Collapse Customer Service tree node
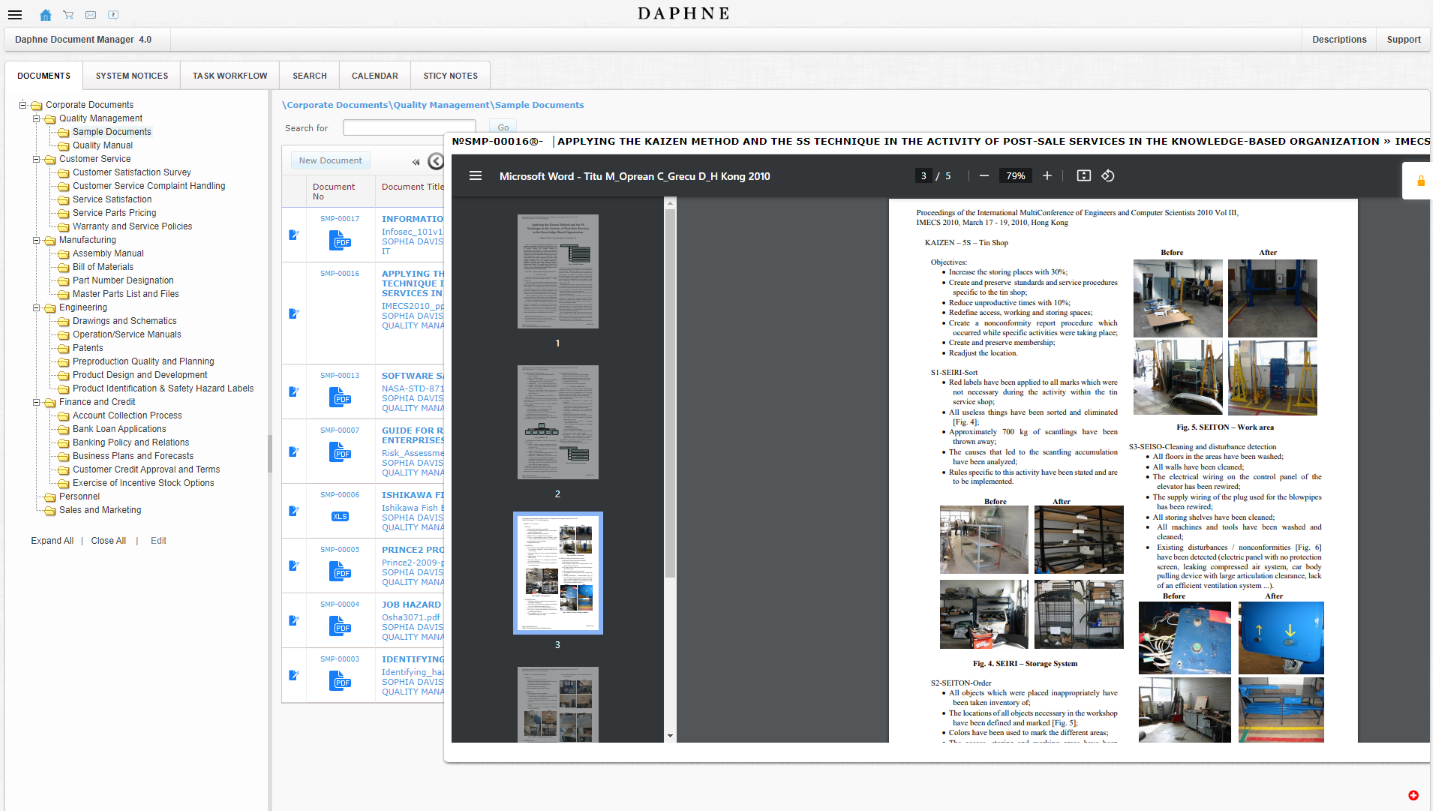 (x=36, y=159)
